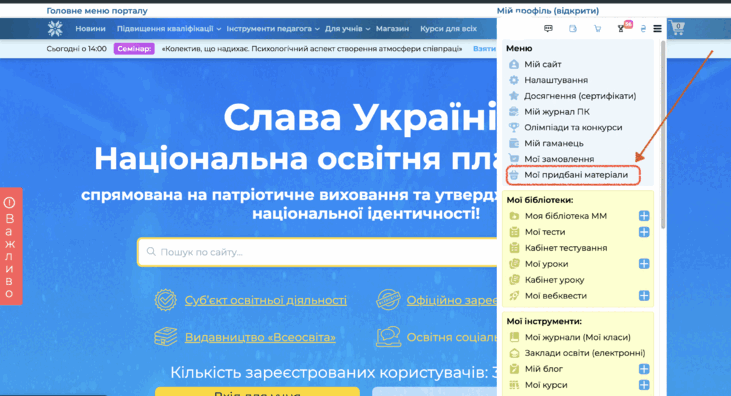Click the chat bubbles icon beside Освітня соціаль…
The height and width of the screenshot is (396, 731).
tap(388, 337)
